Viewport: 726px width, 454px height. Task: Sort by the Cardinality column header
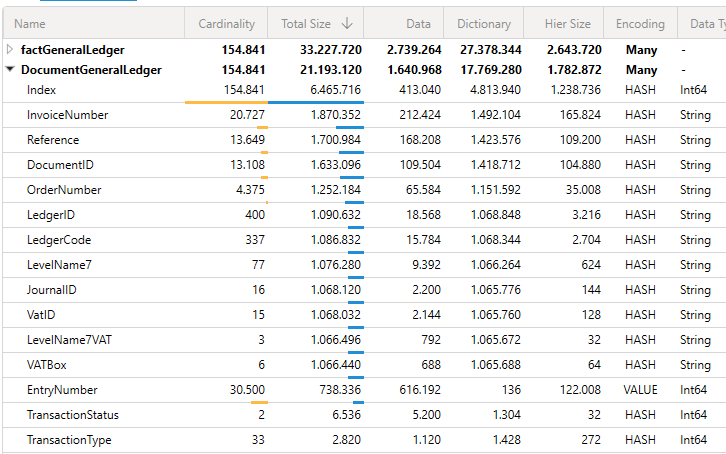(x=226, y=23)
